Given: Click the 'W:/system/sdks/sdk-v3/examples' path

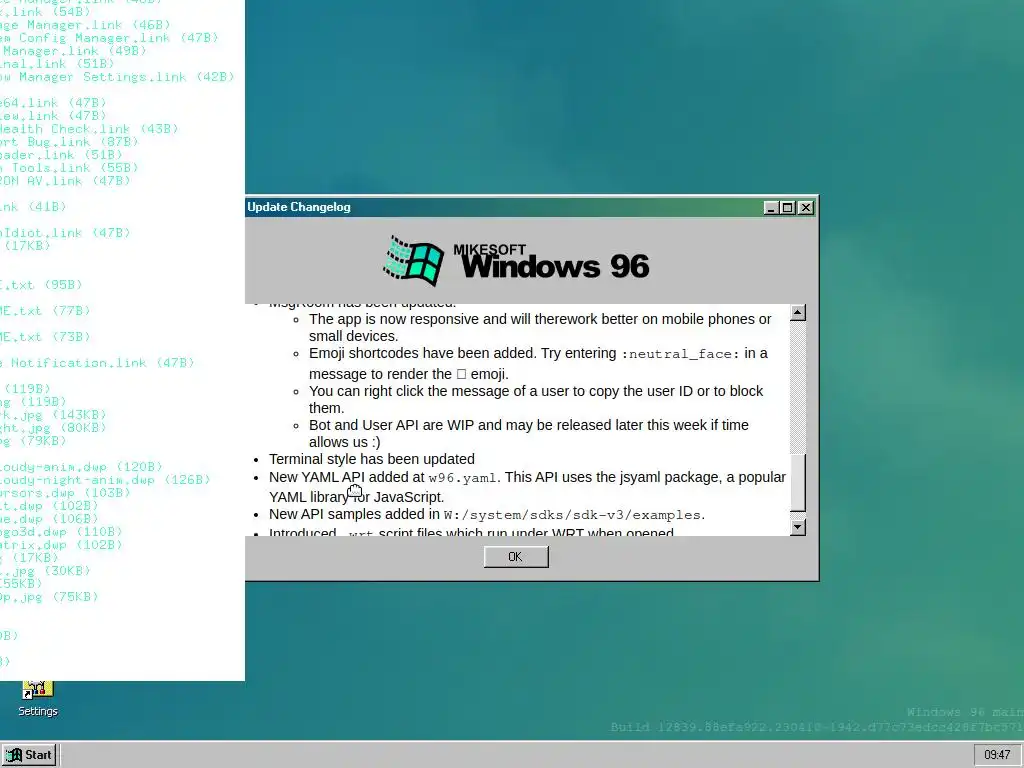Looking at the screenshot, I should pos(571,515).
